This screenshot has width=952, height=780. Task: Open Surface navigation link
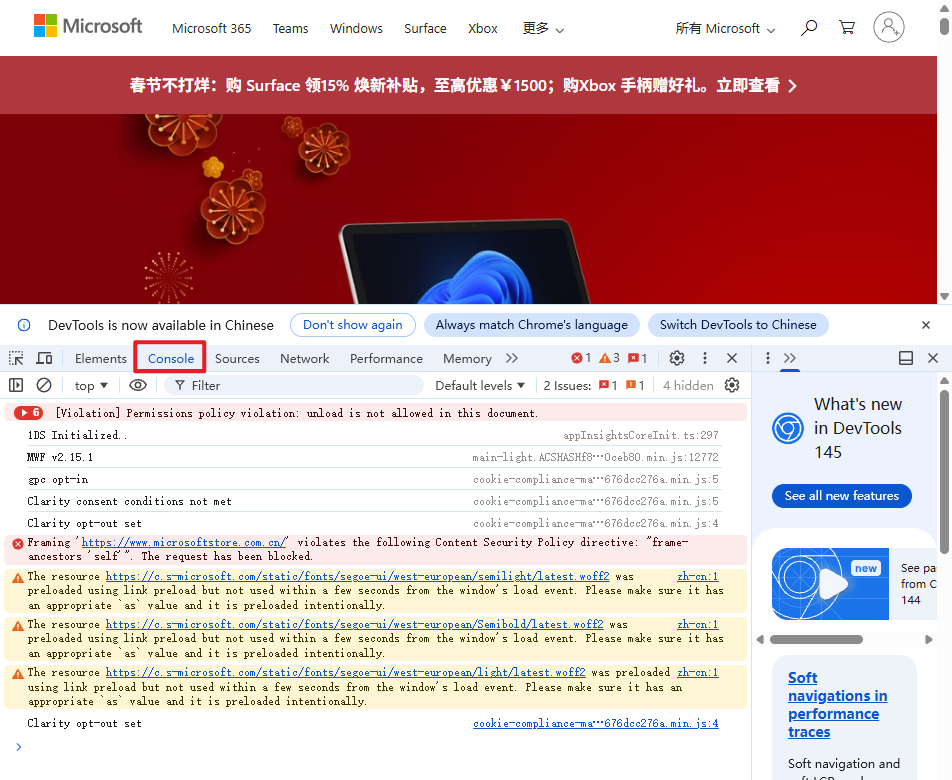click(x=425, y=29)
